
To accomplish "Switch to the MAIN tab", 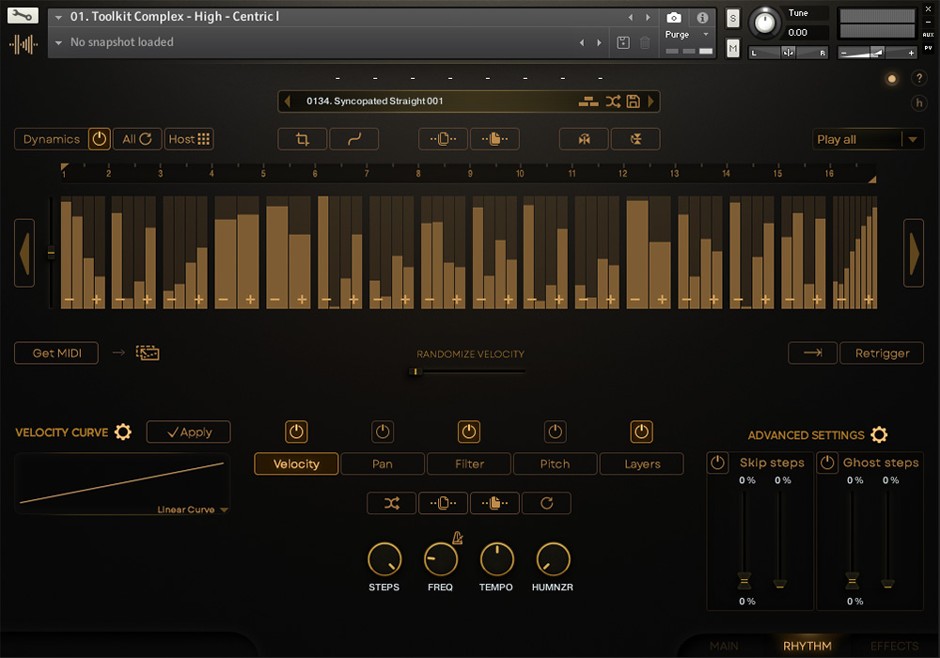I will 724,646.
